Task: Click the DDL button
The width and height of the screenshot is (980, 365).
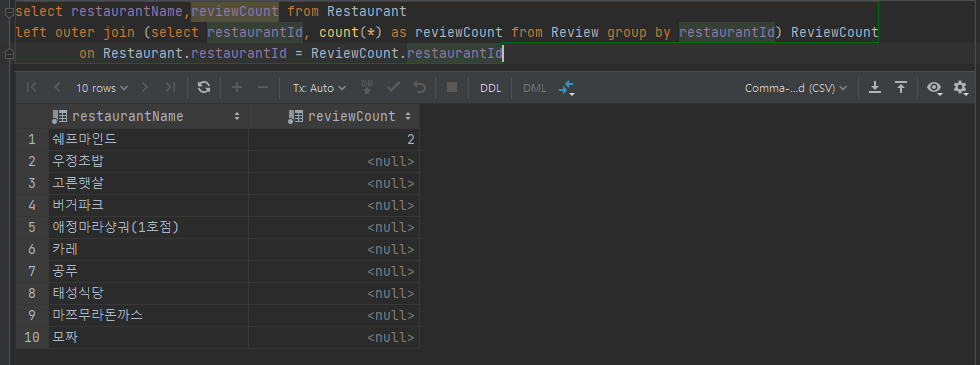Action: pos(491,88)
